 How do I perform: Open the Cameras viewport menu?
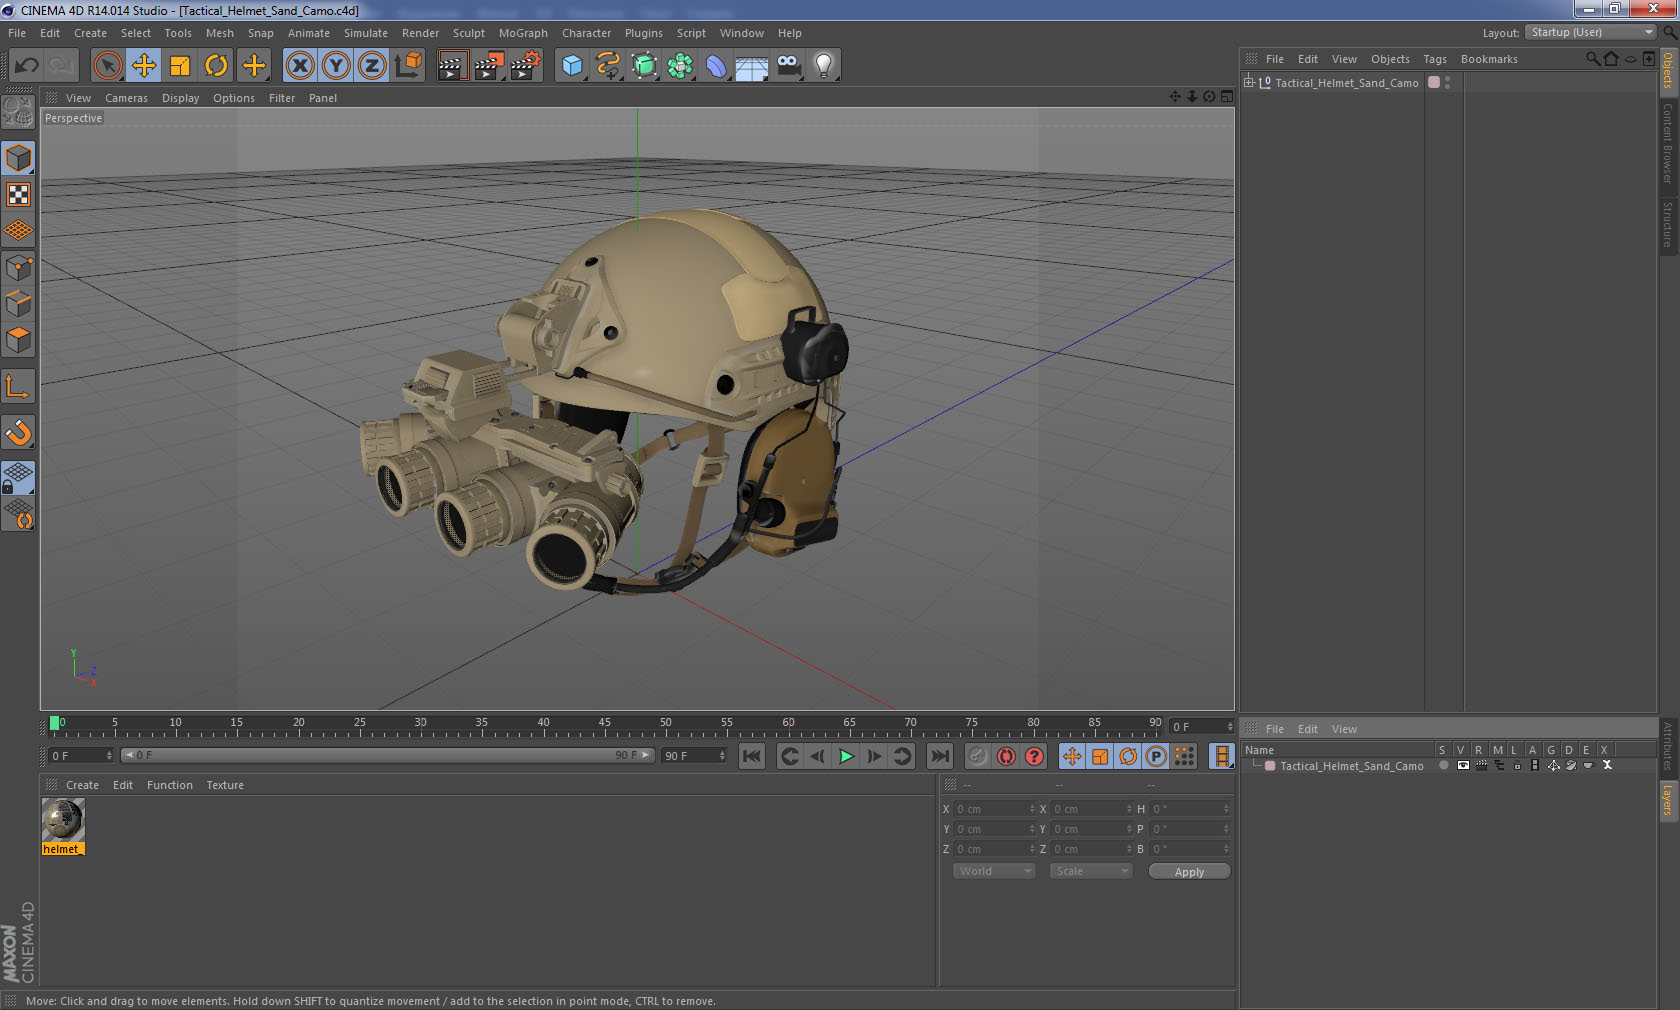126,98
